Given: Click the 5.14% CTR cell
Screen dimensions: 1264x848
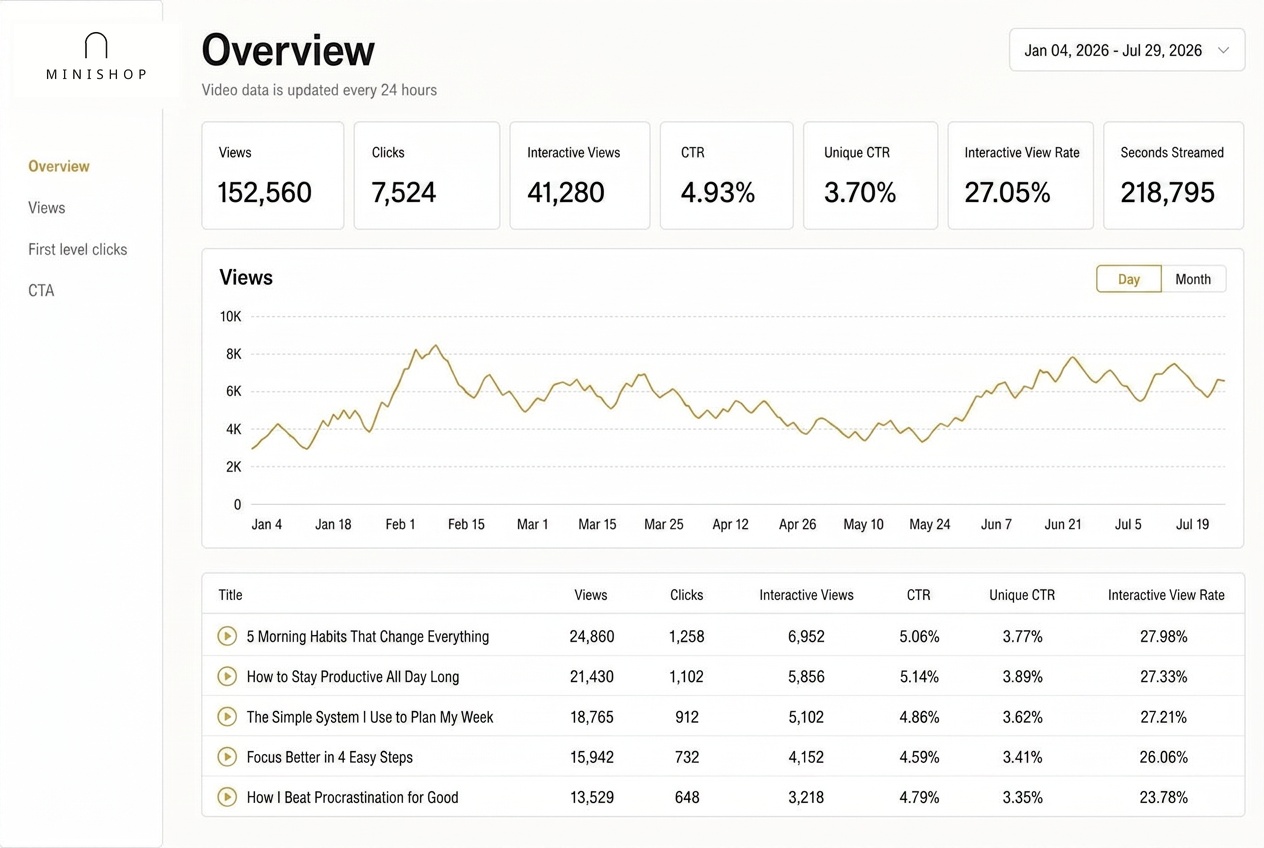Looking at the screenshot, I should (919, 677).
